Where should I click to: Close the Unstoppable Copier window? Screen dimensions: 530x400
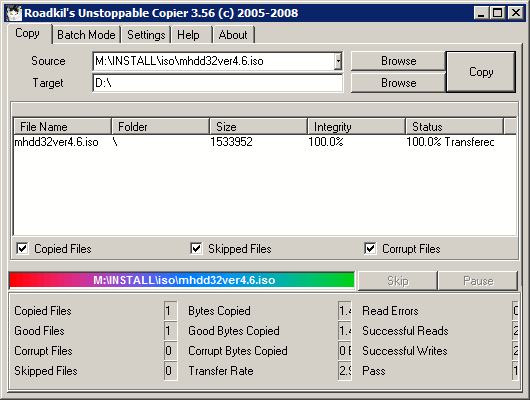(516, 13)
